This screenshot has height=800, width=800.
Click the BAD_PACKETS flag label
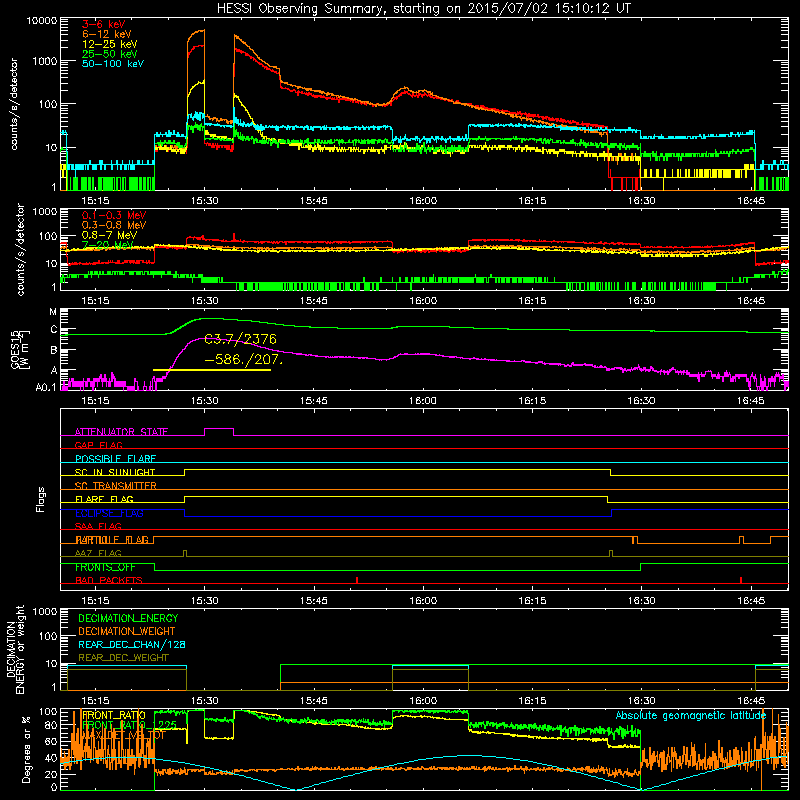(x=109, y=580)
